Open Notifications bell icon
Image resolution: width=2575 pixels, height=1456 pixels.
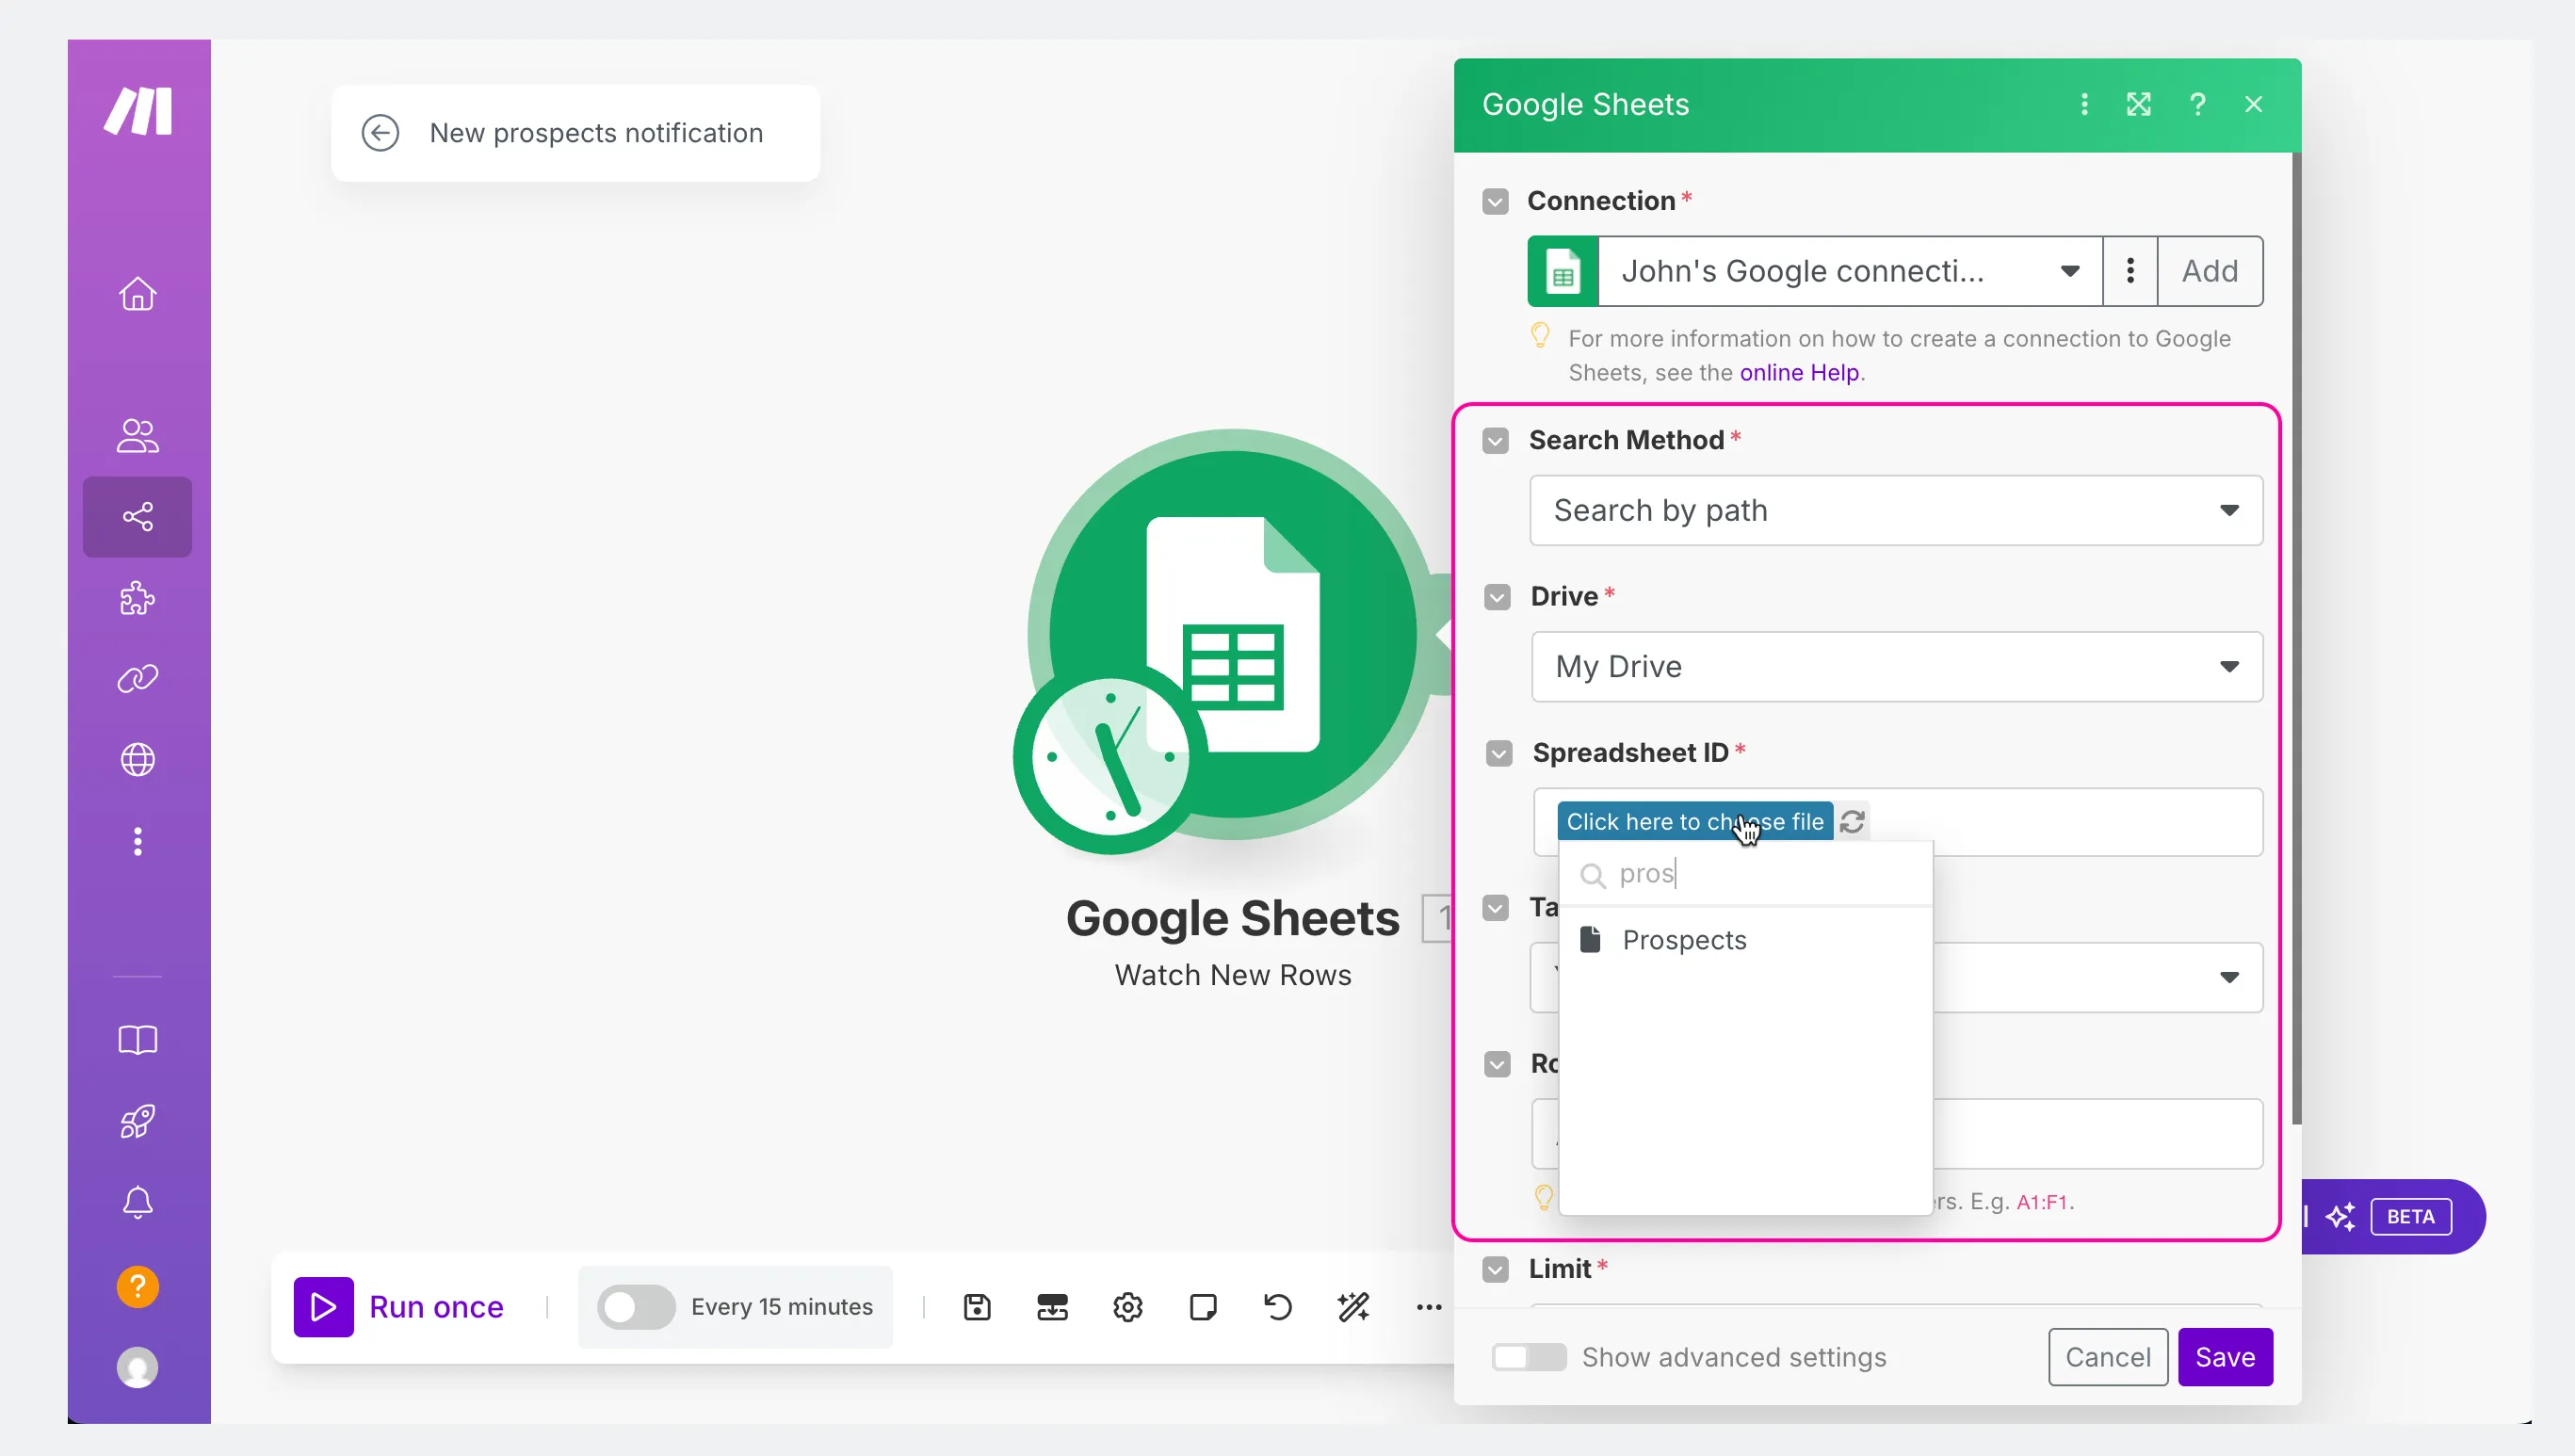138,1202
